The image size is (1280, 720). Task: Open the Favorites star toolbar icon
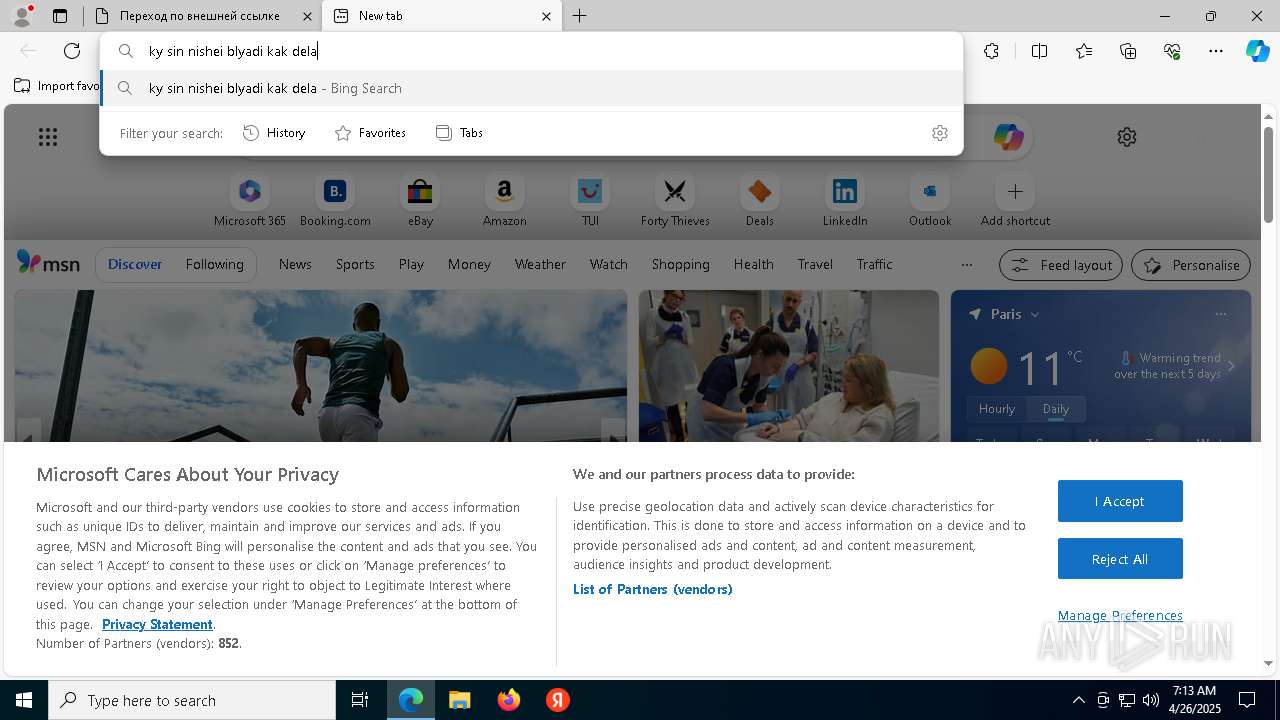coord(1084,51)
